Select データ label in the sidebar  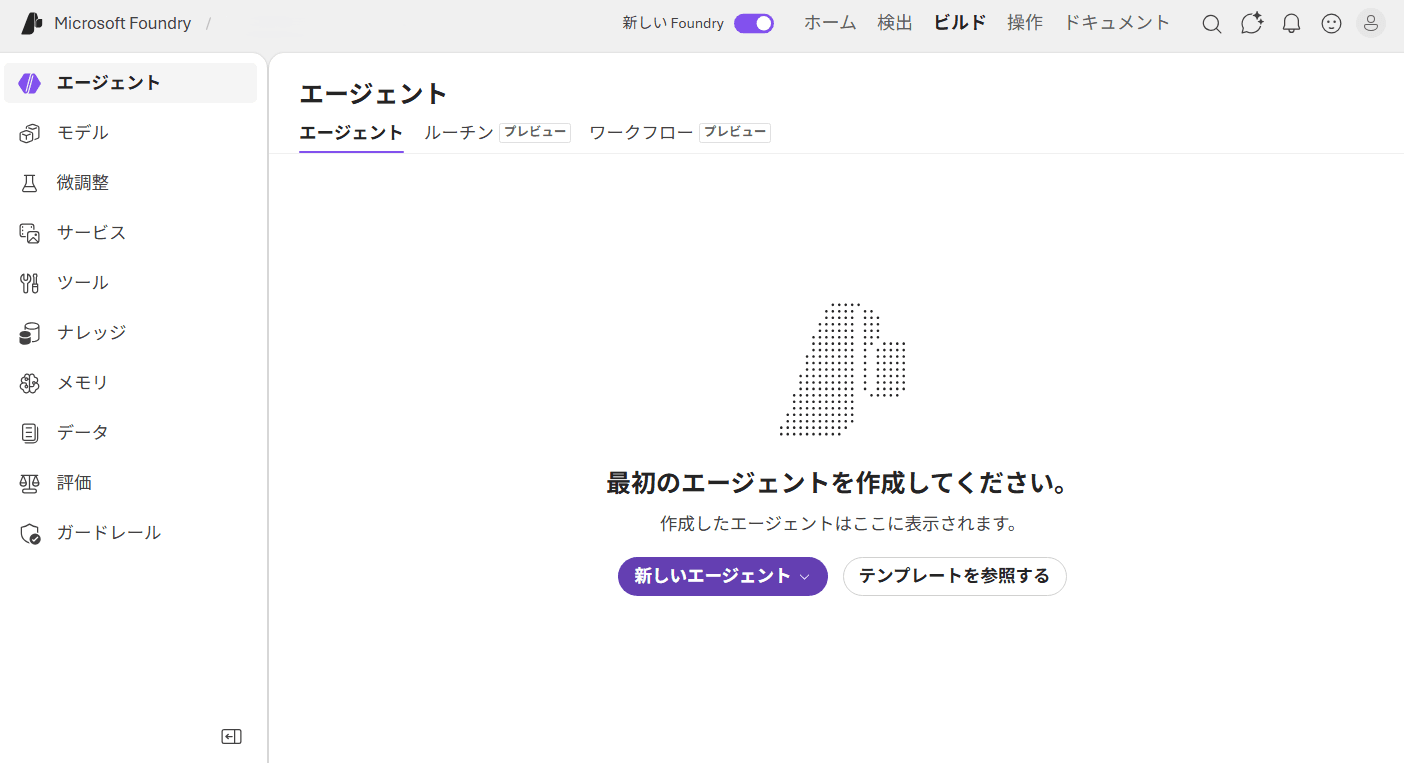(83, 433)
